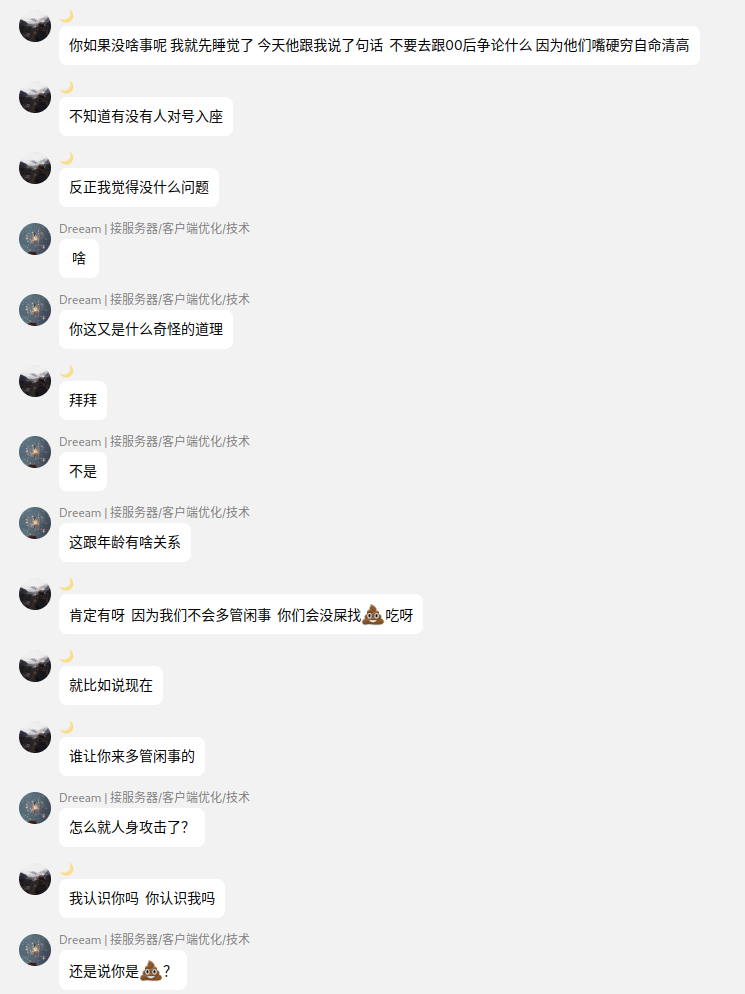
Task: Open Dreeam's avatar beside 不是 message
Action: pyautogui.click(x=35, y=452)
